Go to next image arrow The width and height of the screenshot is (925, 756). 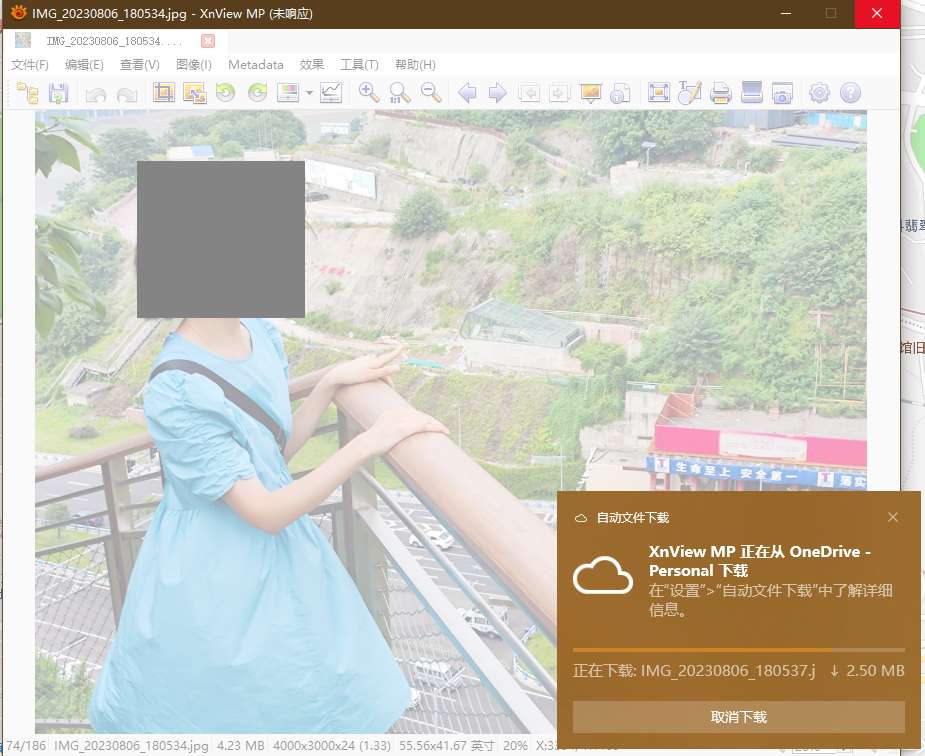(498, 93)
